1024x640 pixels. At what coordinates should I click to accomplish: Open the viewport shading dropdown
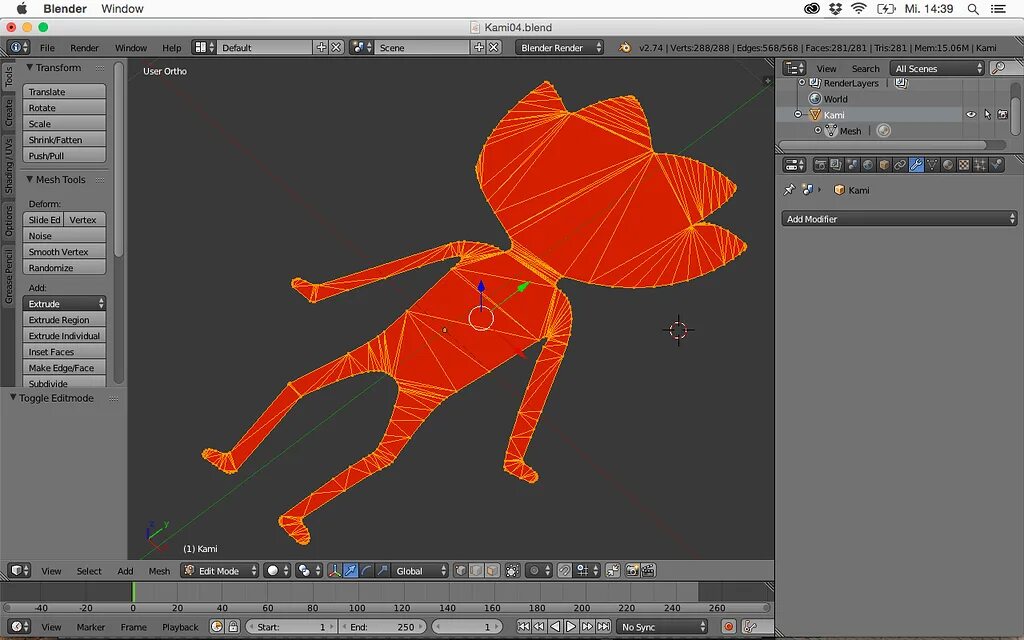click(x=276, y=571)
